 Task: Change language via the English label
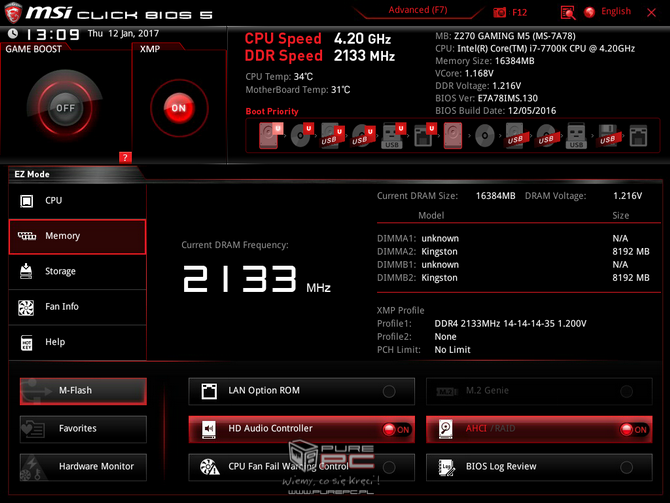point(616,12)
